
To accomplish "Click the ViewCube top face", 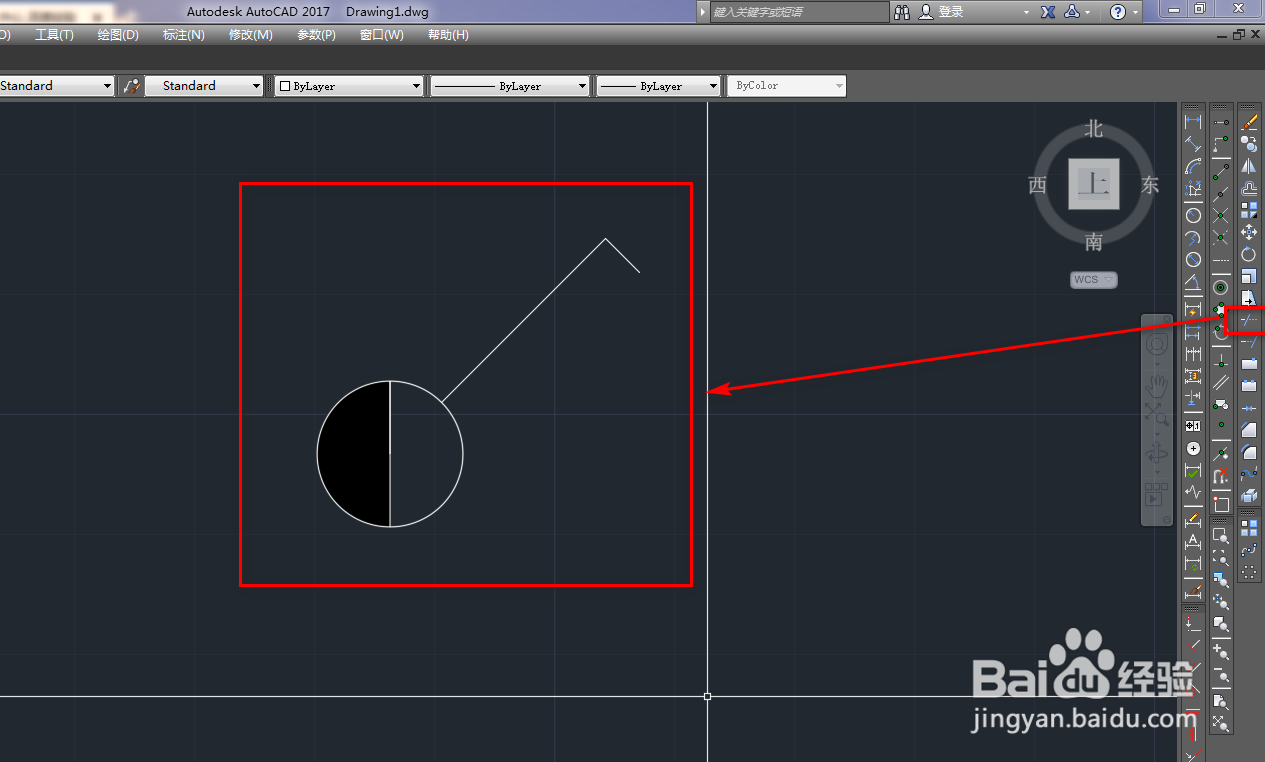I will pos(1094,184).
